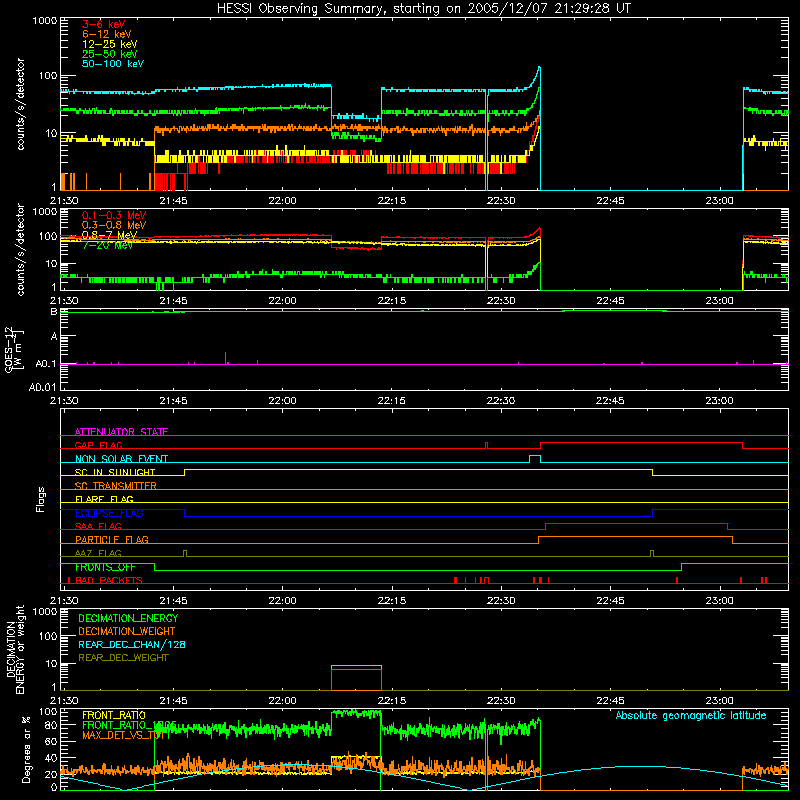Click the GOES-12 axis label
Viewport: 800px width, 800px height.
pyautogui.click(x=14, y=349)
